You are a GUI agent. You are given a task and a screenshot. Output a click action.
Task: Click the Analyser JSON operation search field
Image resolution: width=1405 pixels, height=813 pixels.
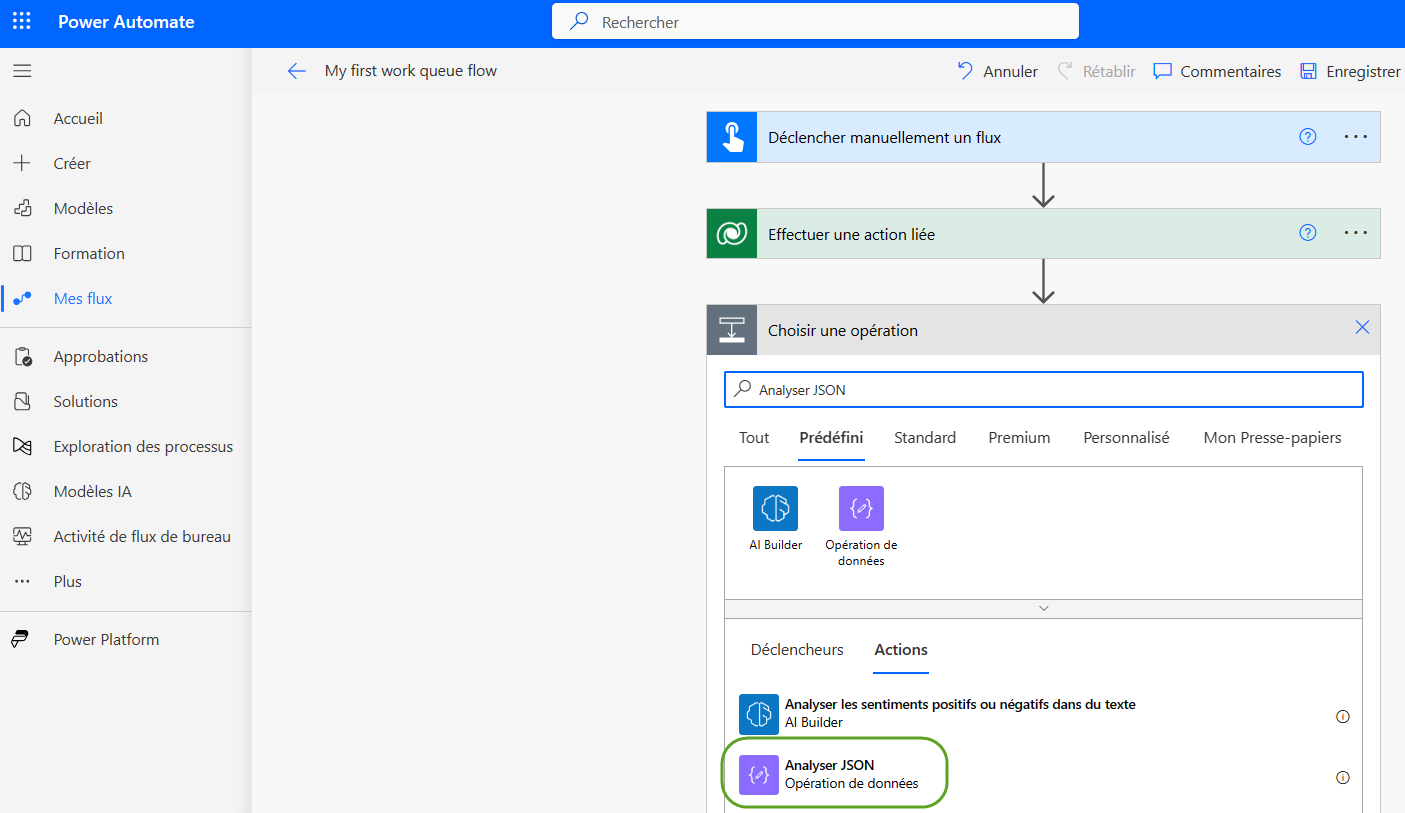pos(1043,390)
